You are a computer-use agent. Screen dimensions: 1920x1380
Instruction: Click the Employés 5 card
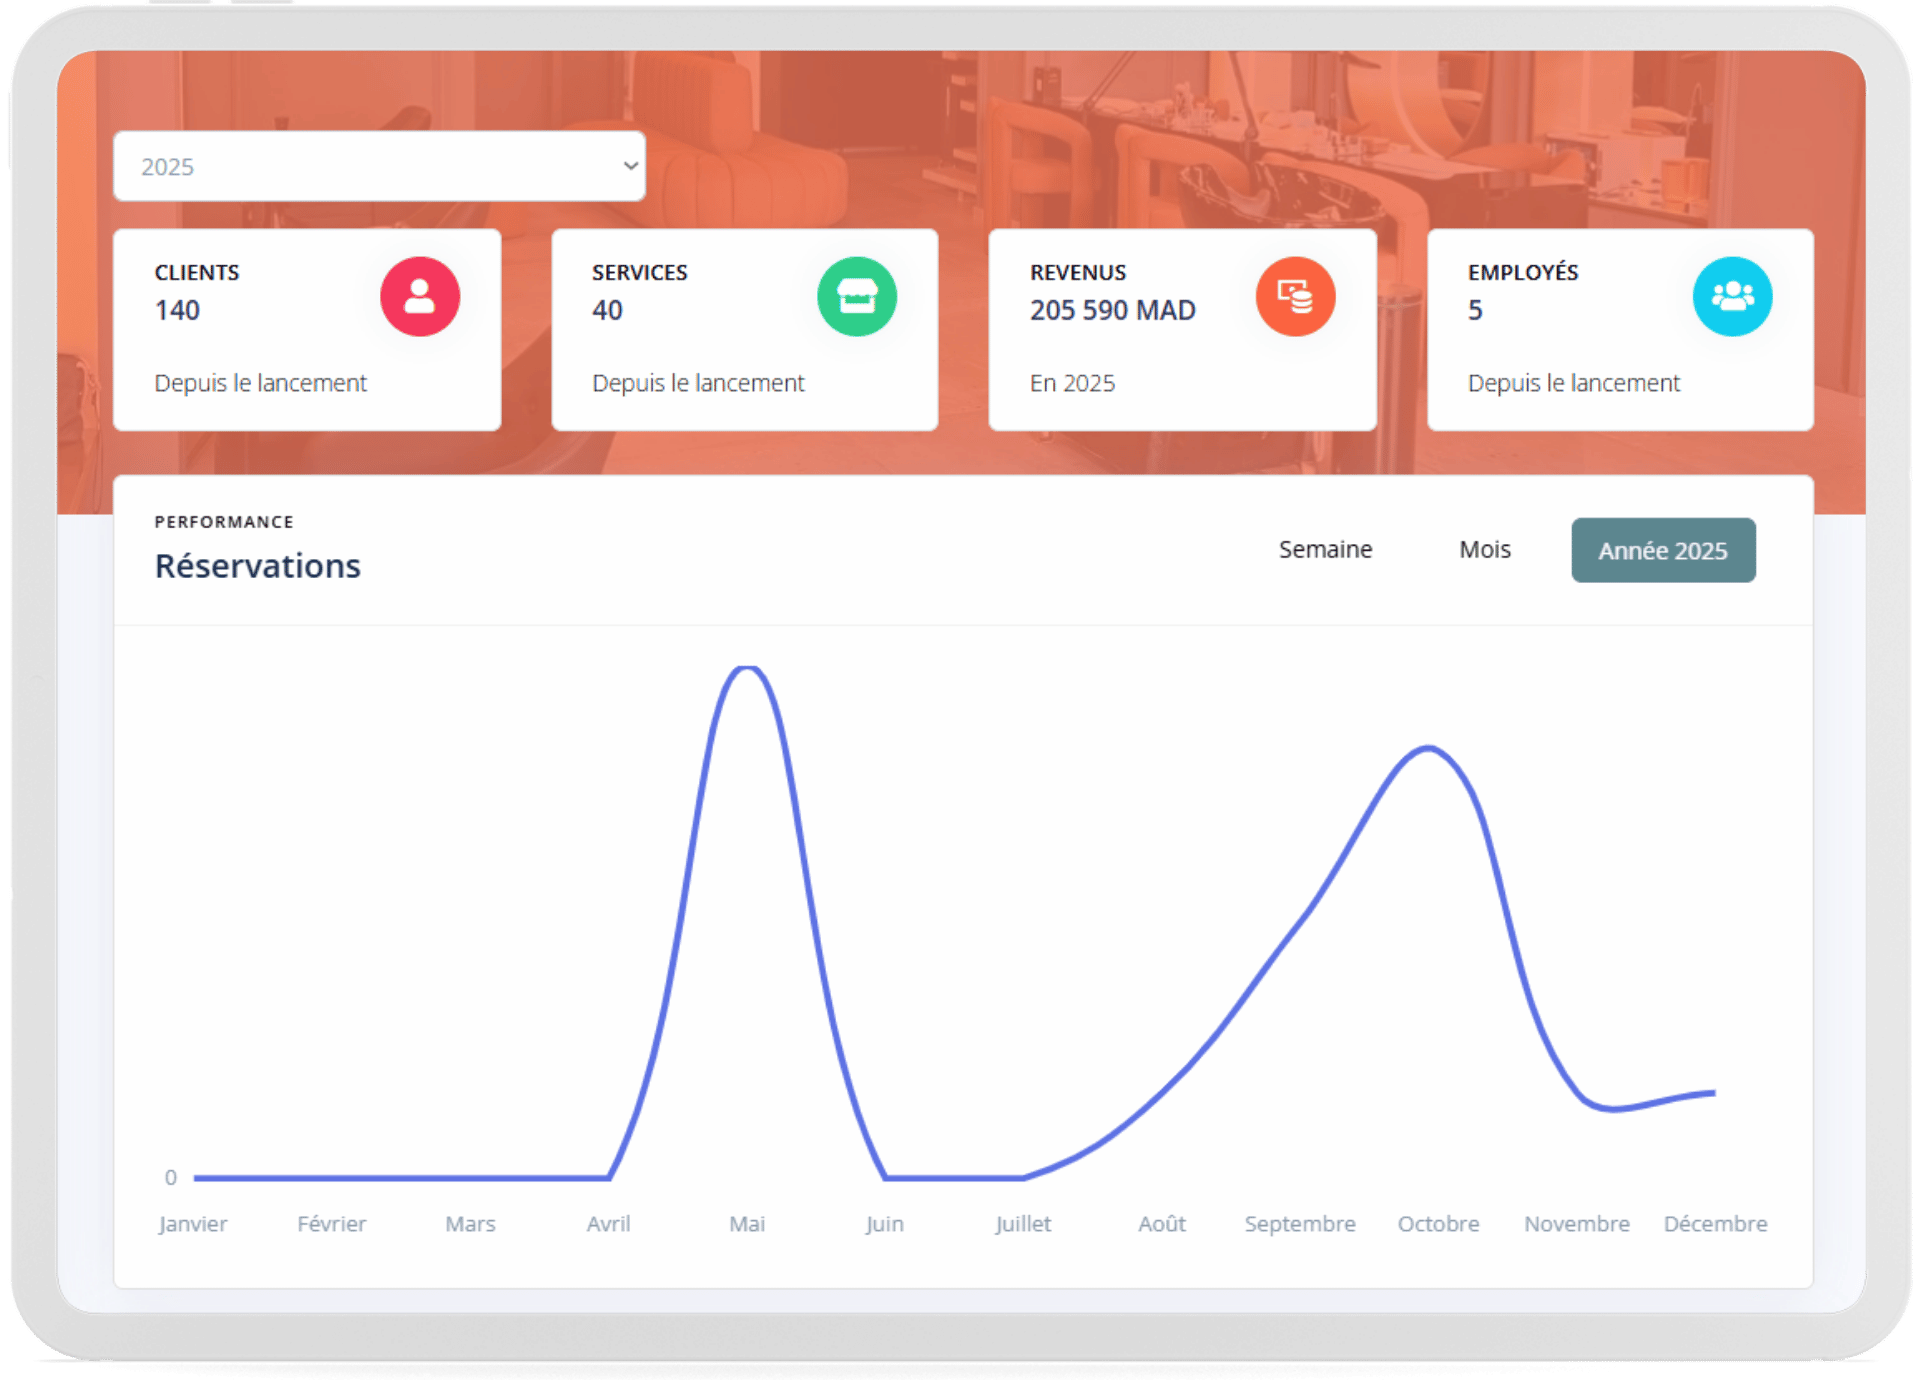pos(1620,330)
